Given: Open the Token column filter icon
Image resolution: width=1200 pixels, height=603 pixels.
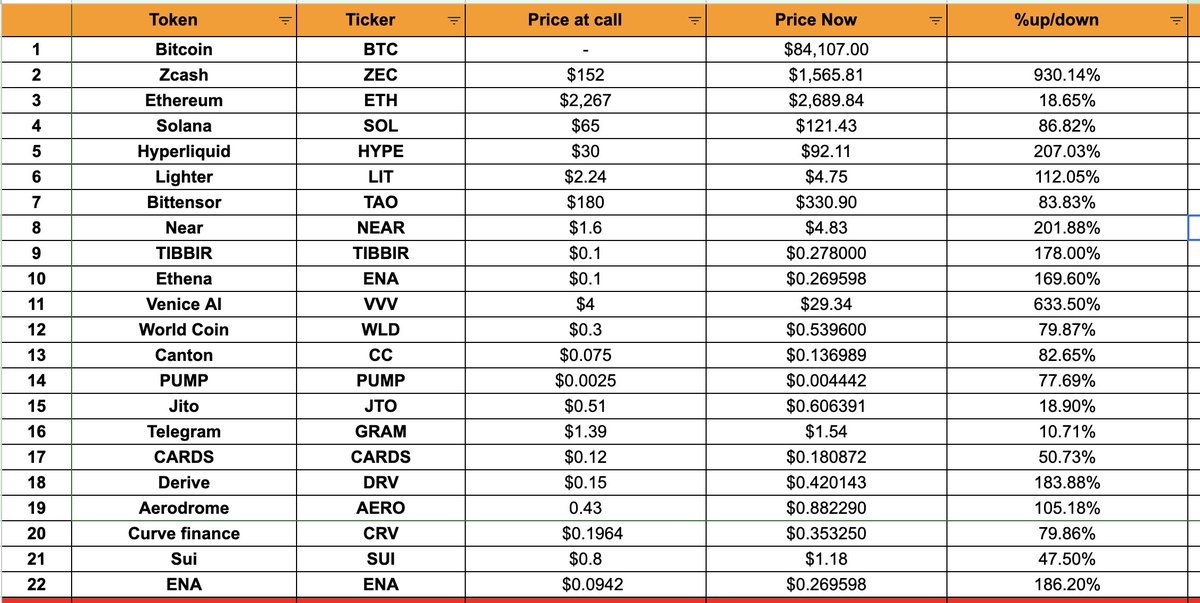Looking at the screenshot, I should [x=285, y=20].
